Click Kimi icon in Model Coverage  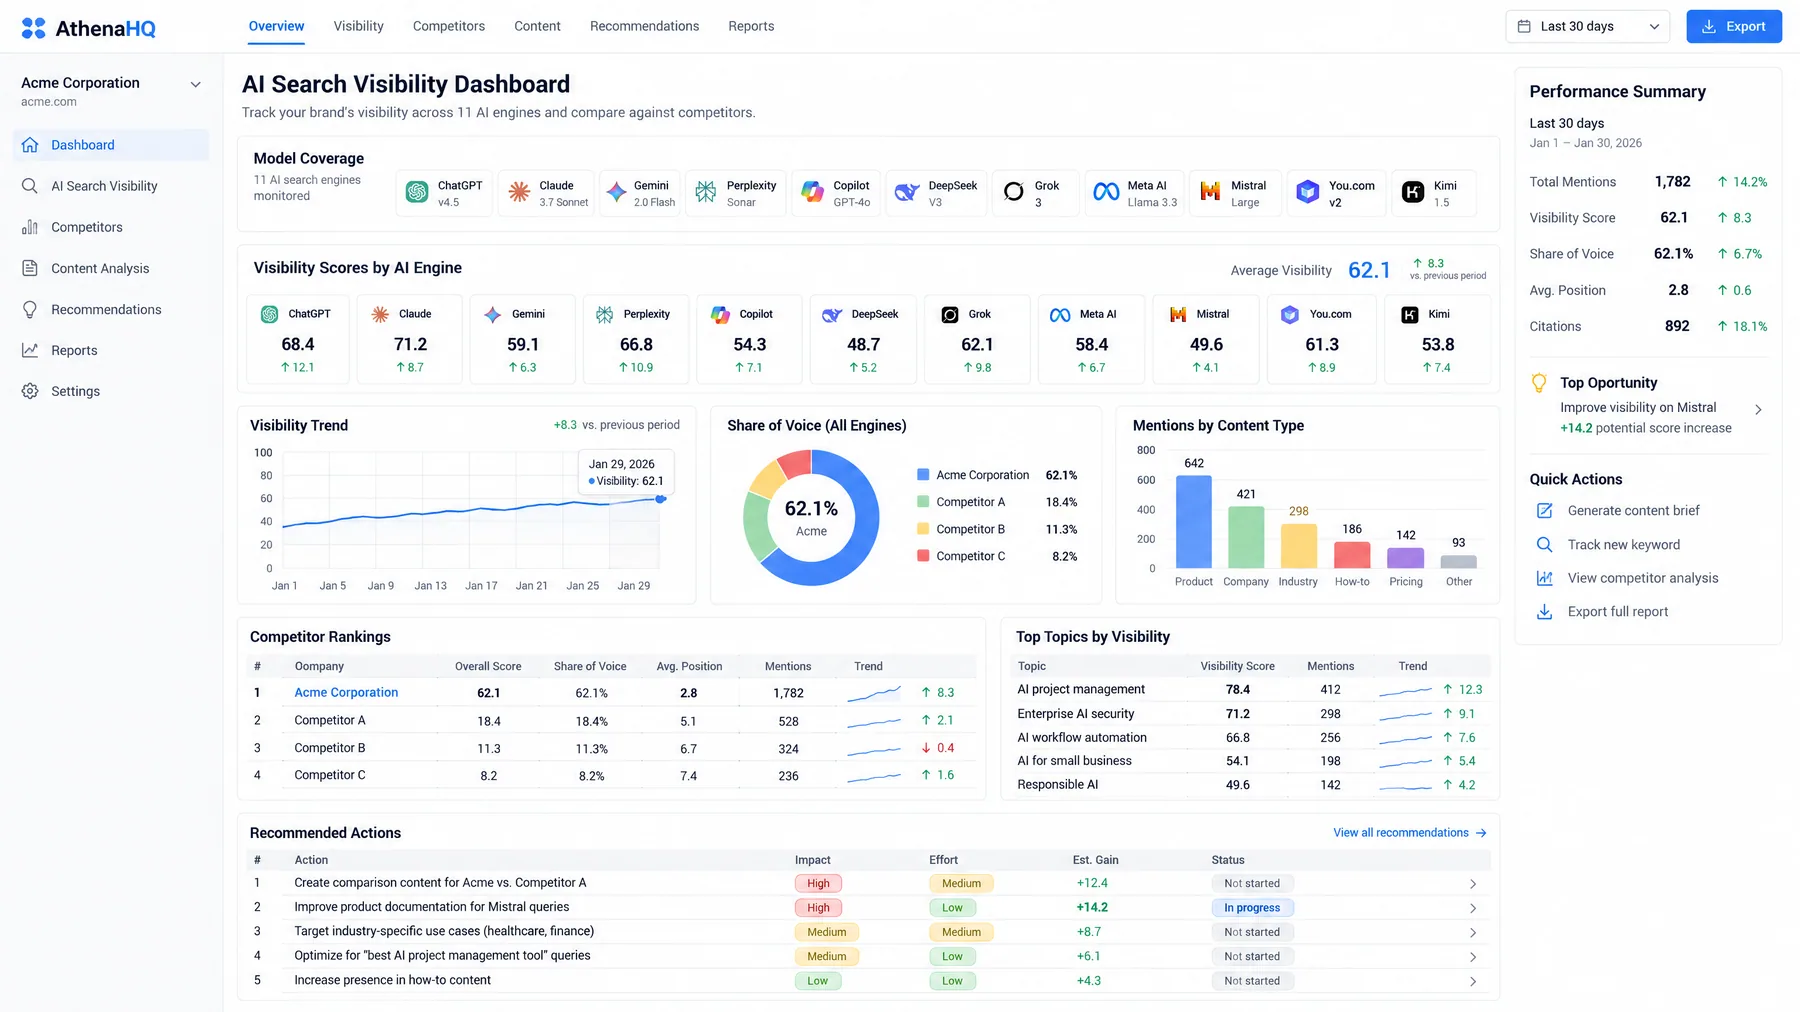(x=1413, y=192)
